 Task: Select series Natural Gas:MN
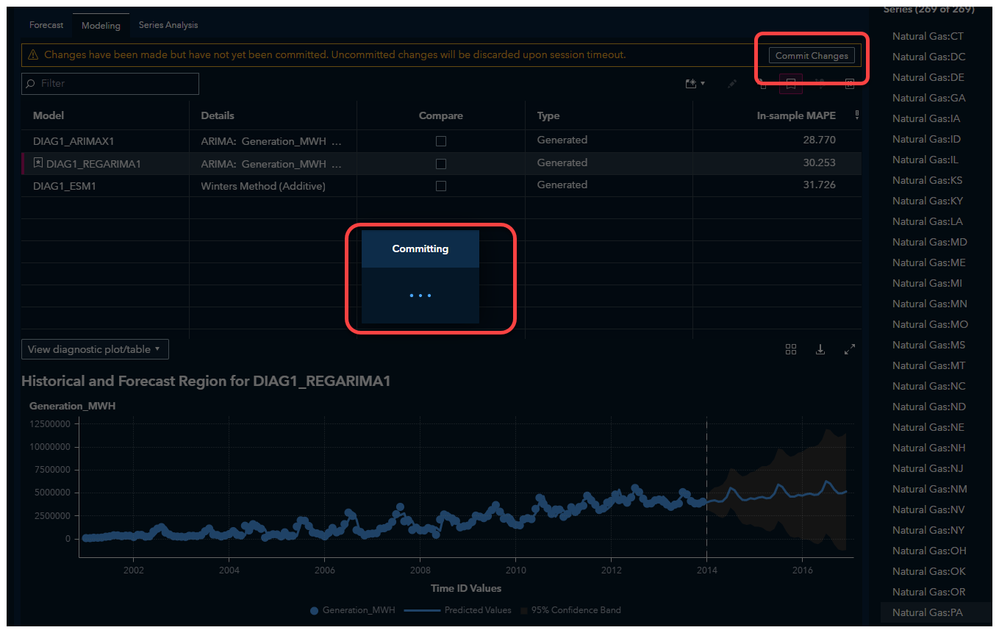click(930, 304)
